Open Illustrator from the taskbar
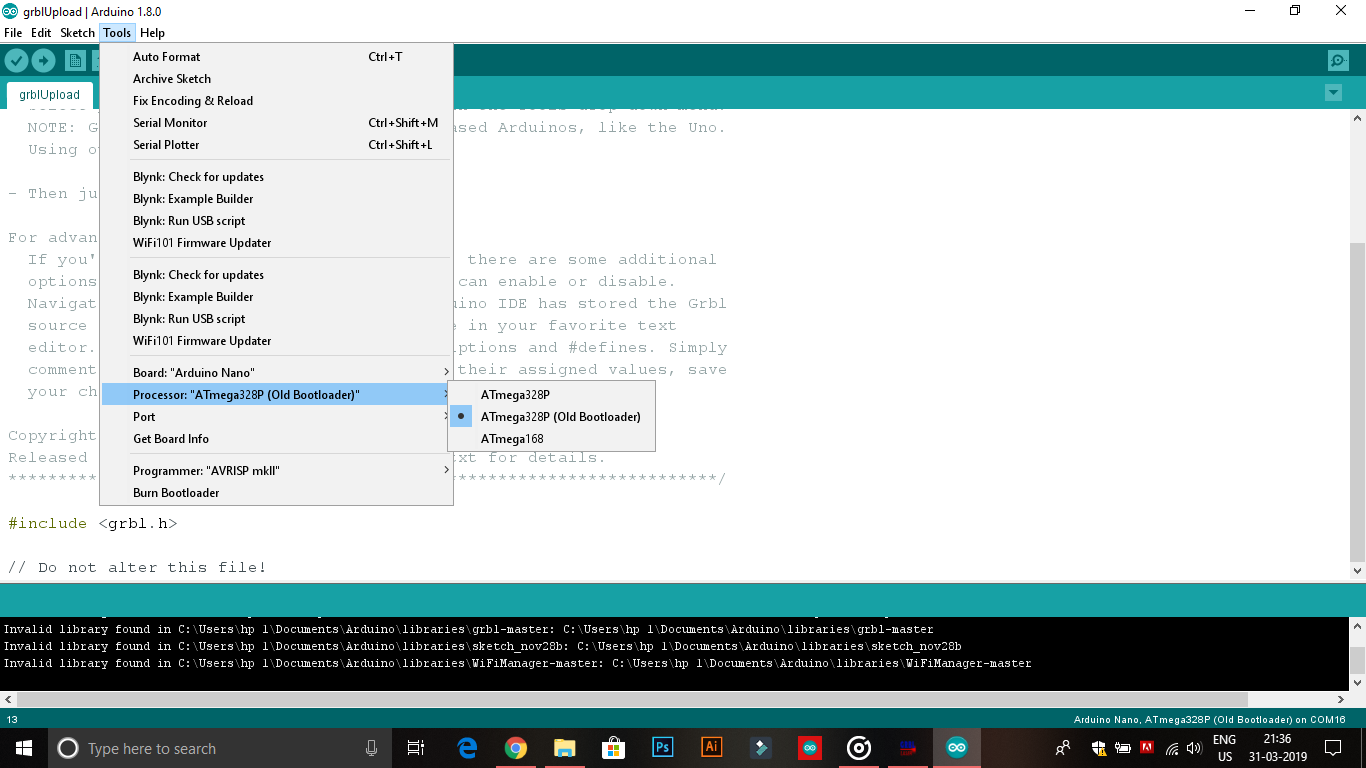The image size is (1366, 768). [711, 747]
